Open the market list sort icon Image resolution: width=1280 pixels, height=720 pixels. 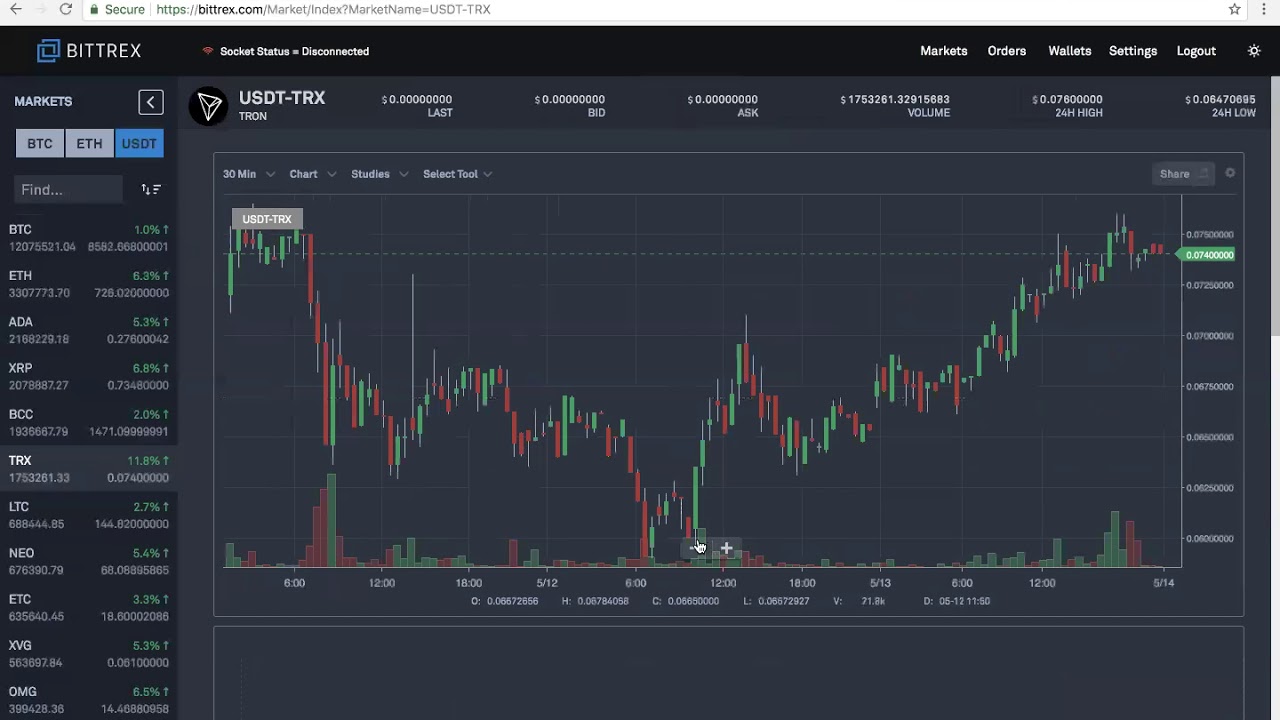click(151, 189)
